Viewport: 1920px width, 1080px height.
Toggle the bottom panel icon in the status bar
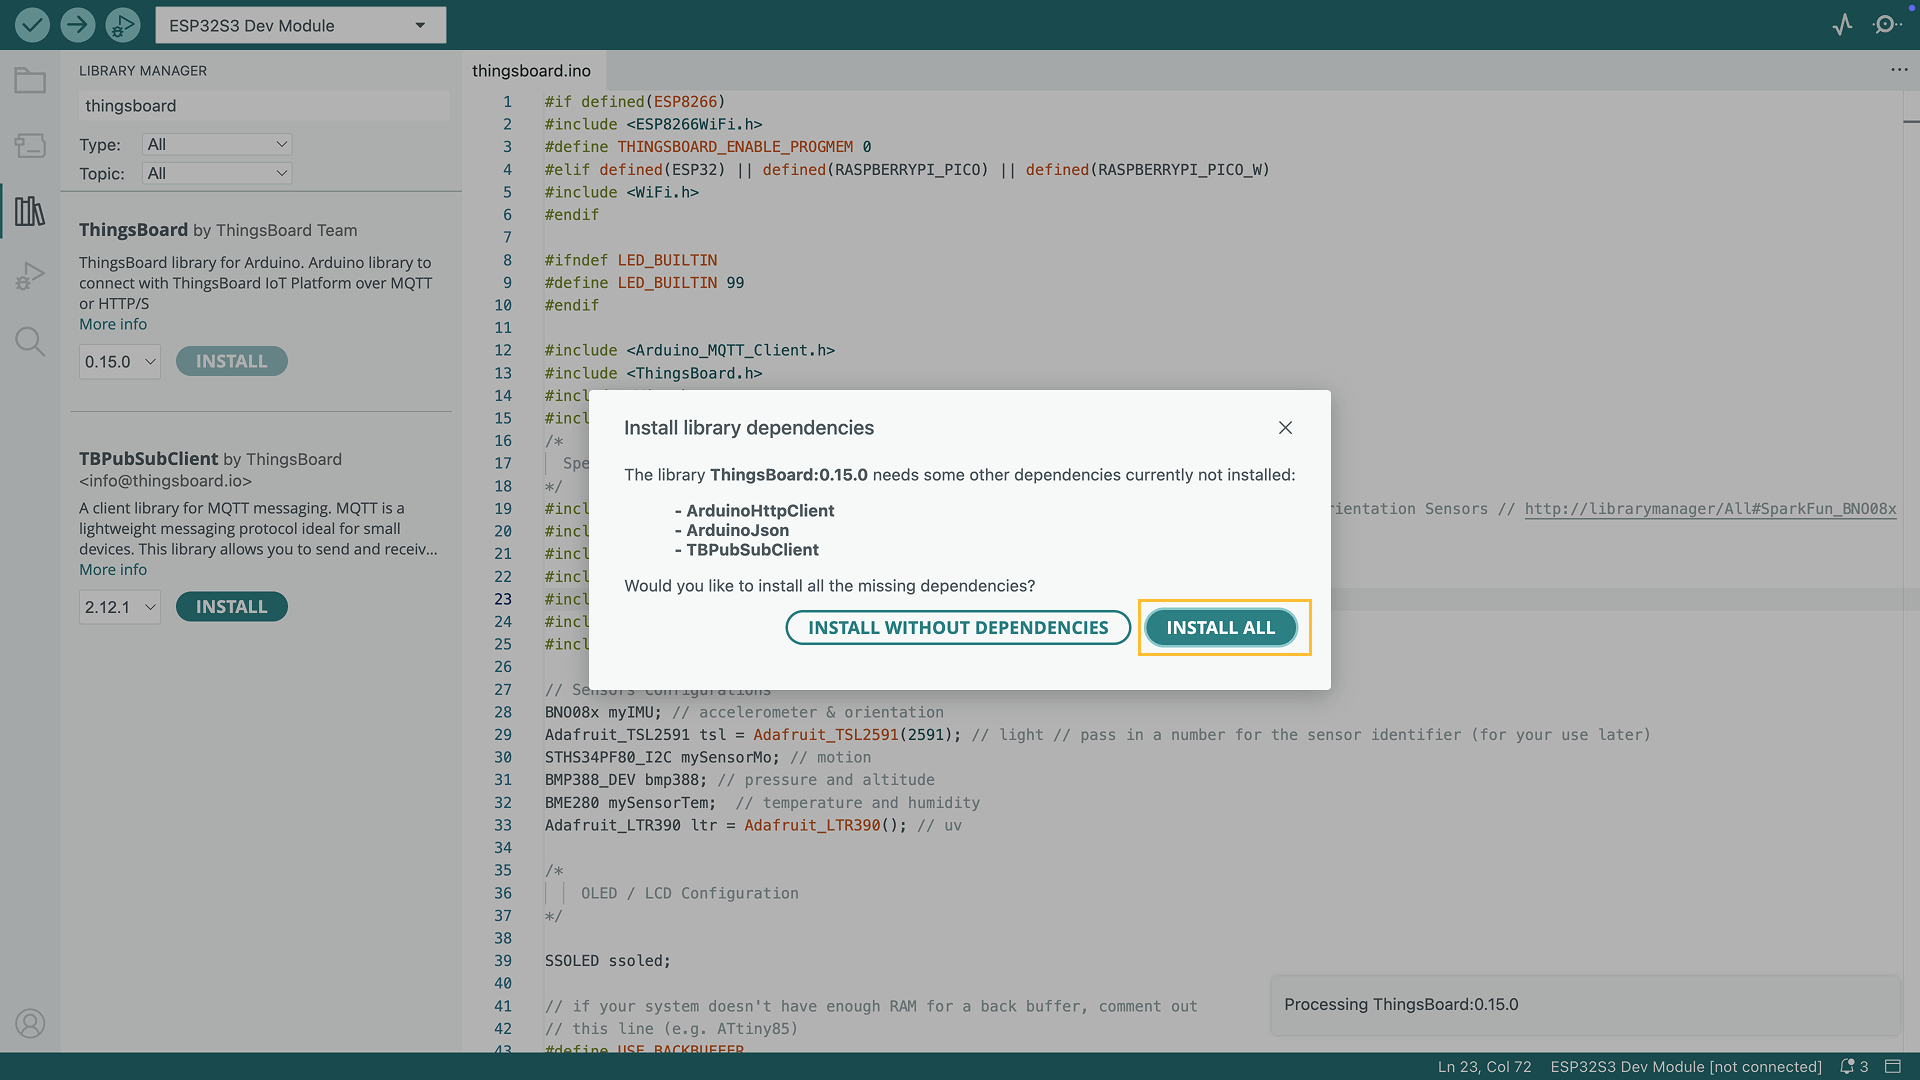pyautogui.click(x=1893, y=1067)
